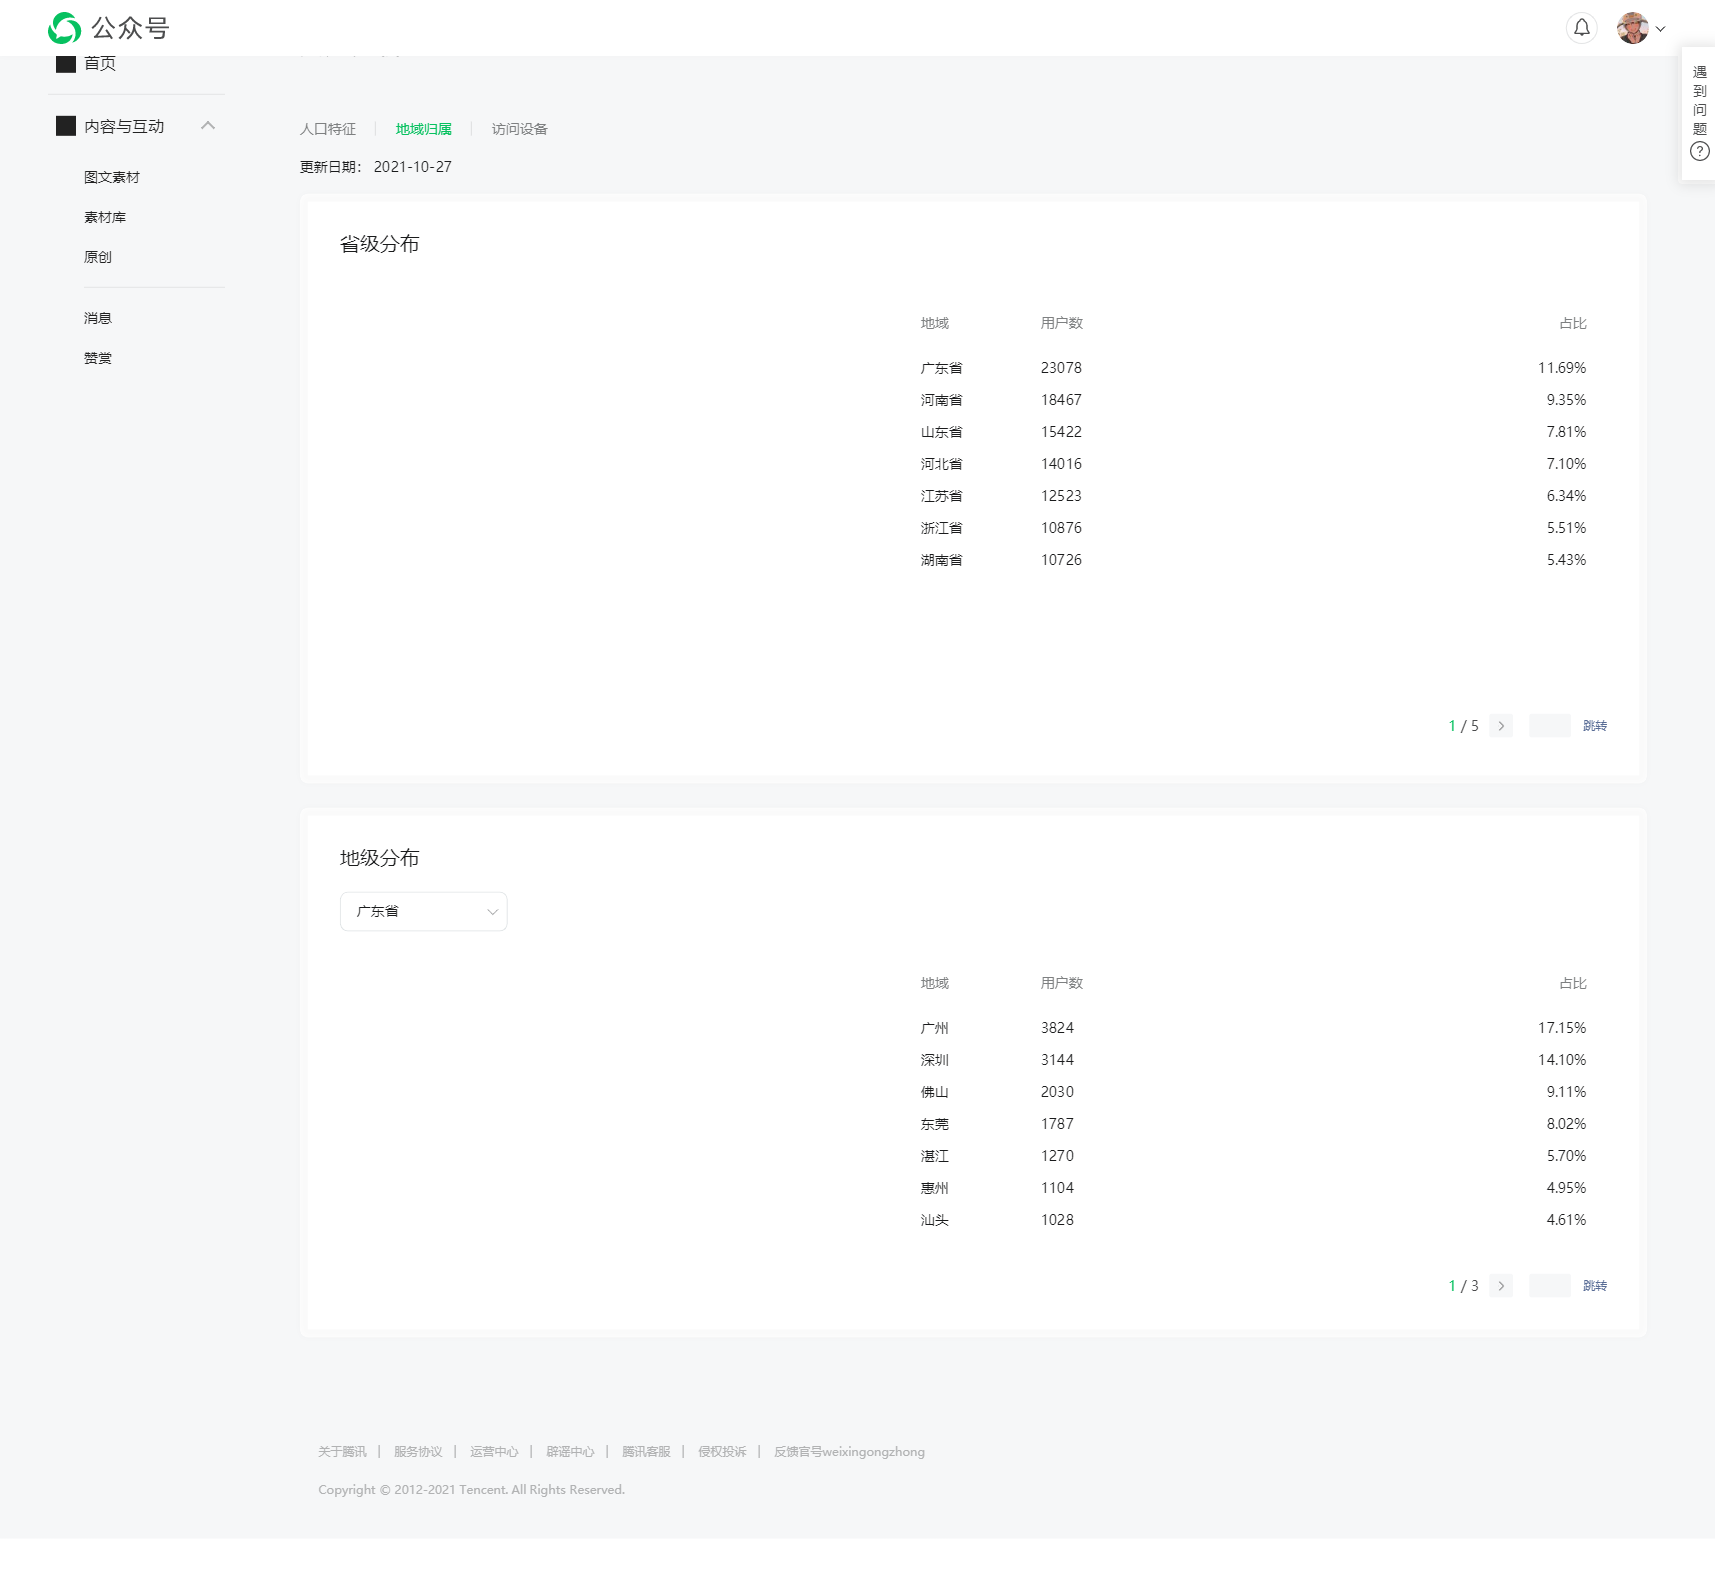Click the user avatar in header
This screenshot has height=1591, width=1715.
click(1632, 28)
